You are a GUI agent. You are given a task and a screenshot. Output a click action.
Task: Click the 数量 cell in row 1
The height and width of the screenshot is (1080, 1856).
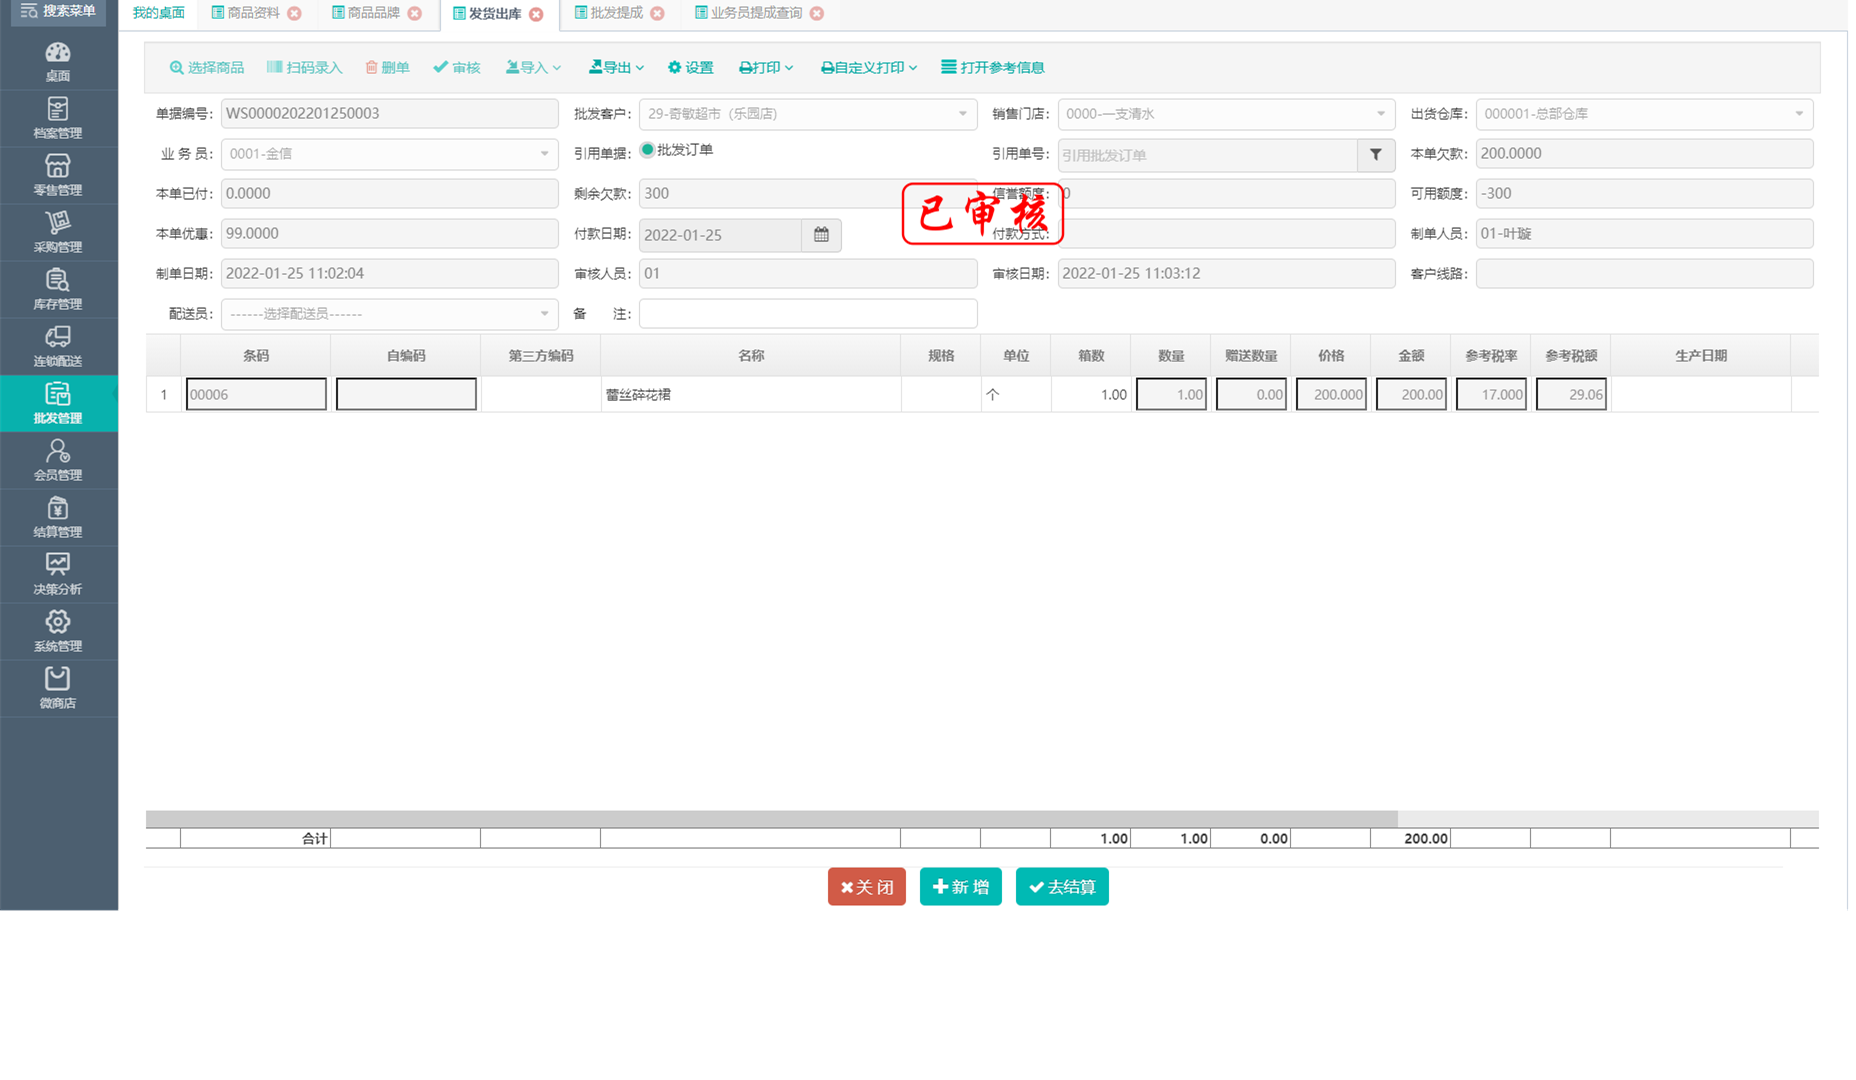click(1171, 394)
